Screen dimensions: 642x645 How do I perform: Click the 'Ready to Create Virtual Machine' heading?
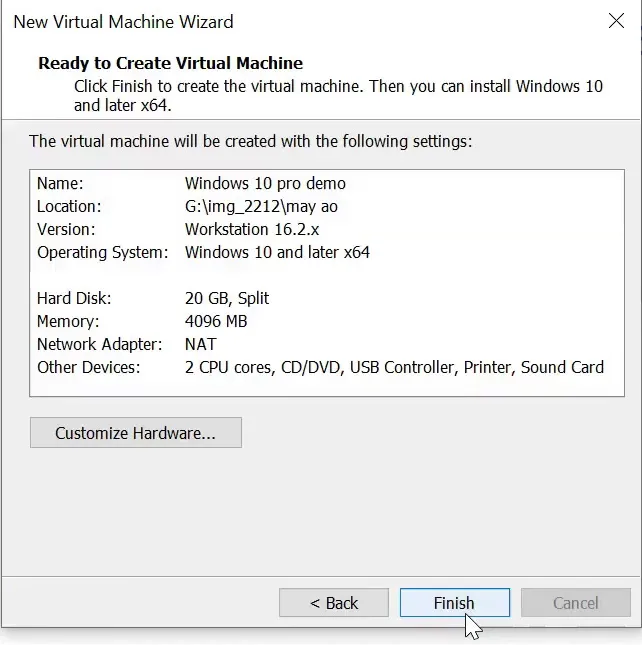pyautogui.click(x=170, y=63)
